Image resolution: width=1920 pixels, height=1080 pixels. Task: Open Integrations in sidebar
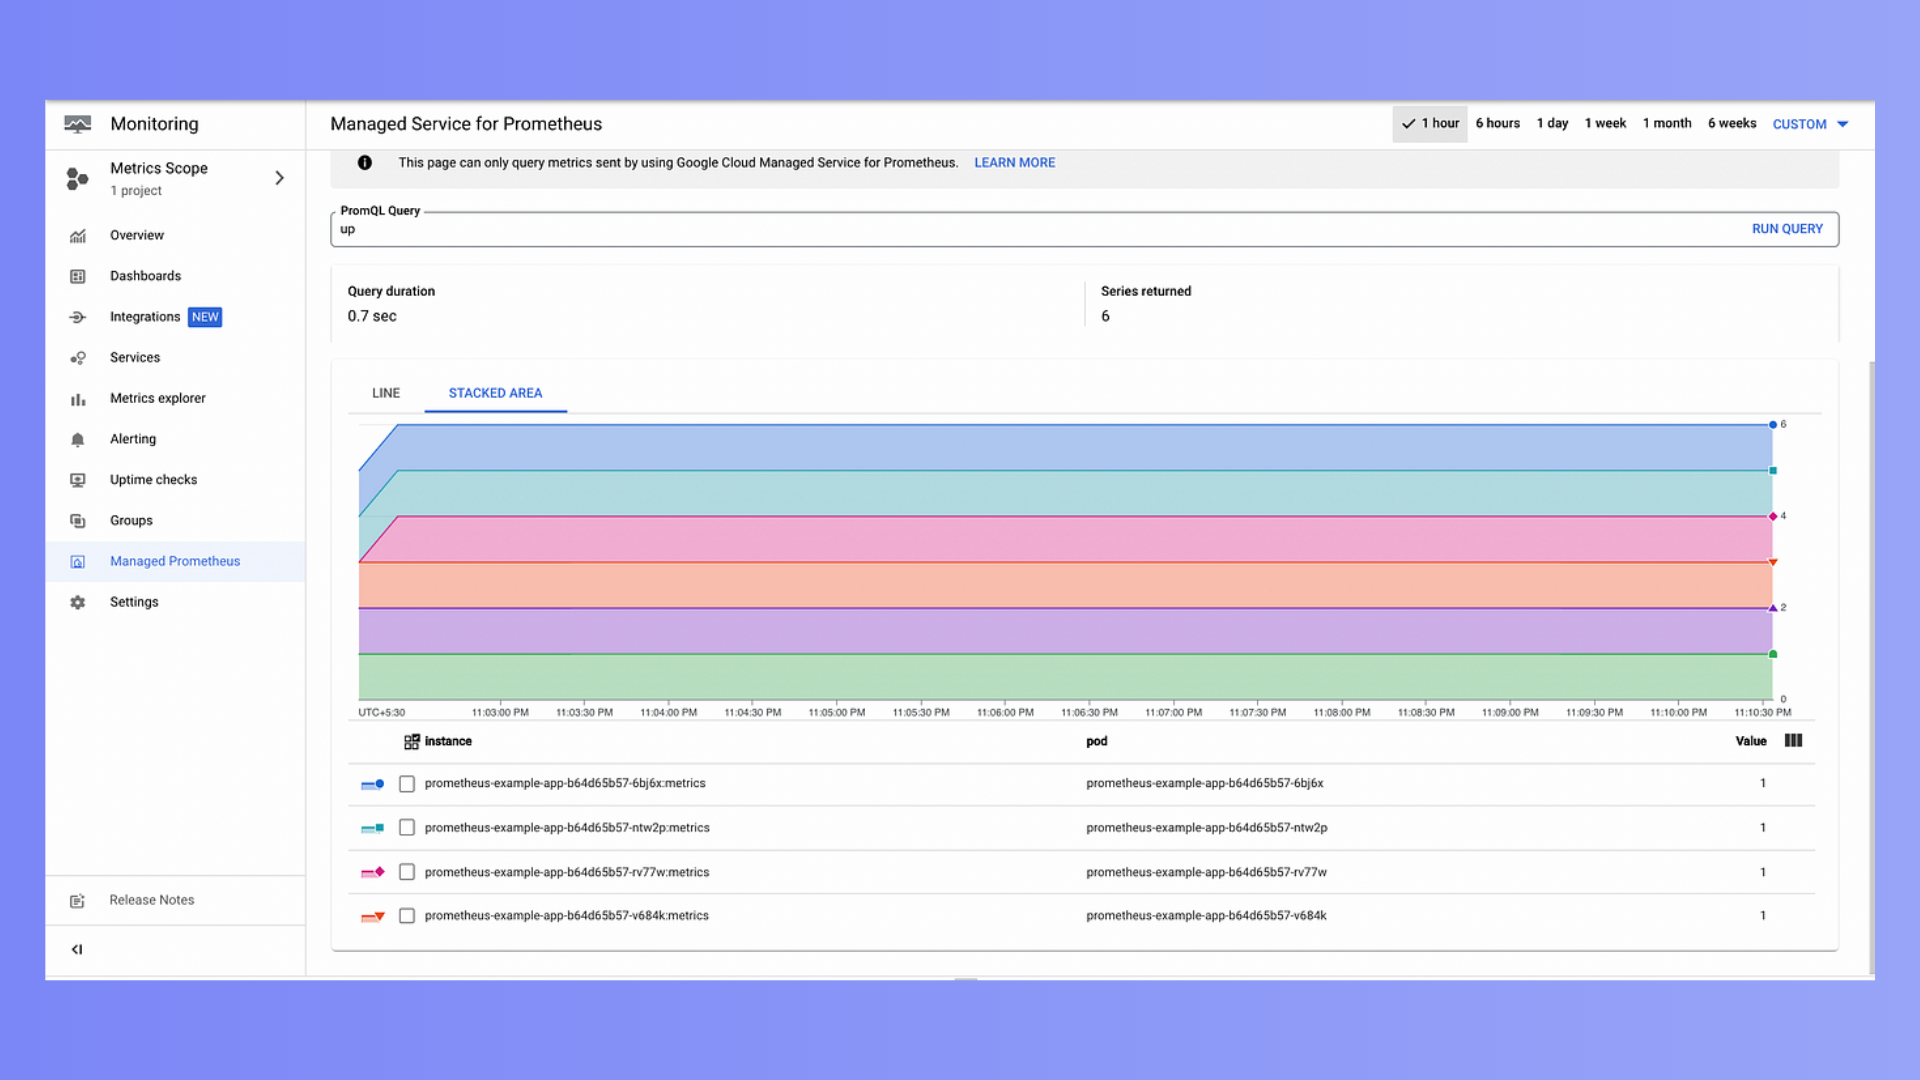click(x=145, y=317)
